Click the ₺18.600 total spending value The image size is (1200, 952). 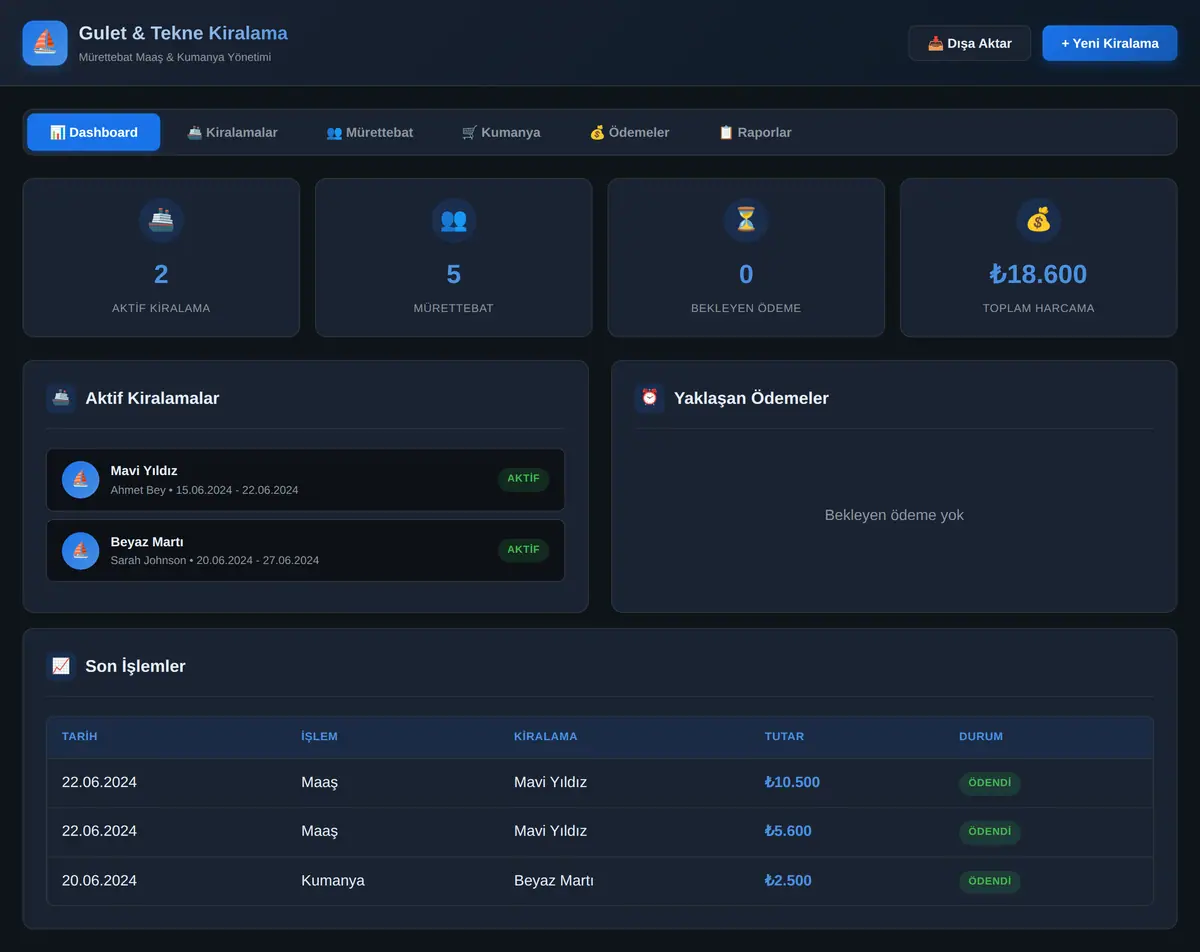pyautogui.click(x=1038, y=274)
